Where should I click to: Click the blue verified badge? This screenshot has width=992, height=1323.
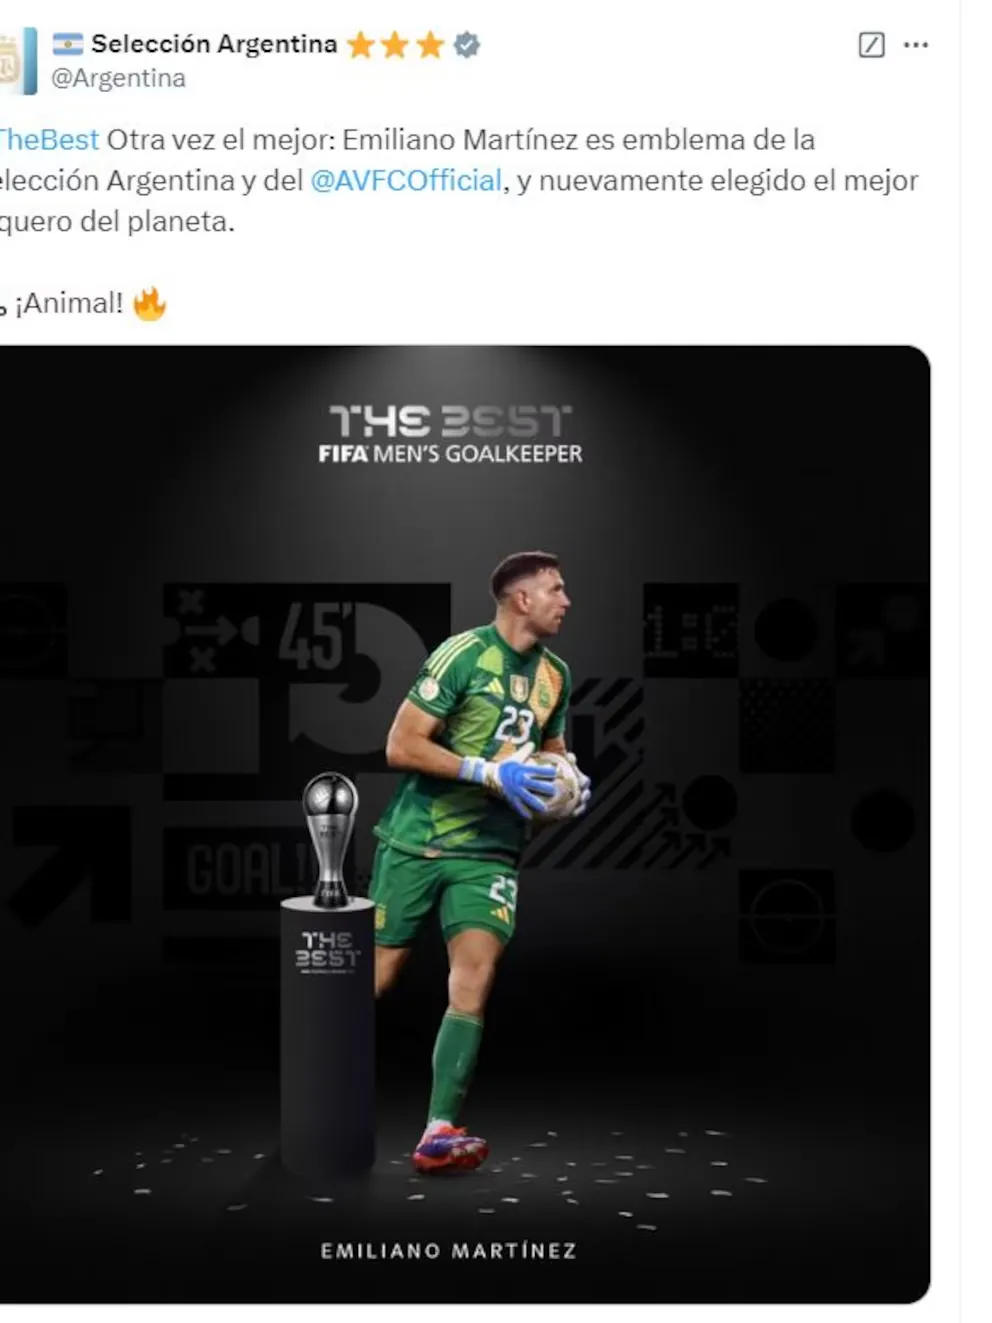pyautogui.click(x=467, y=44)
